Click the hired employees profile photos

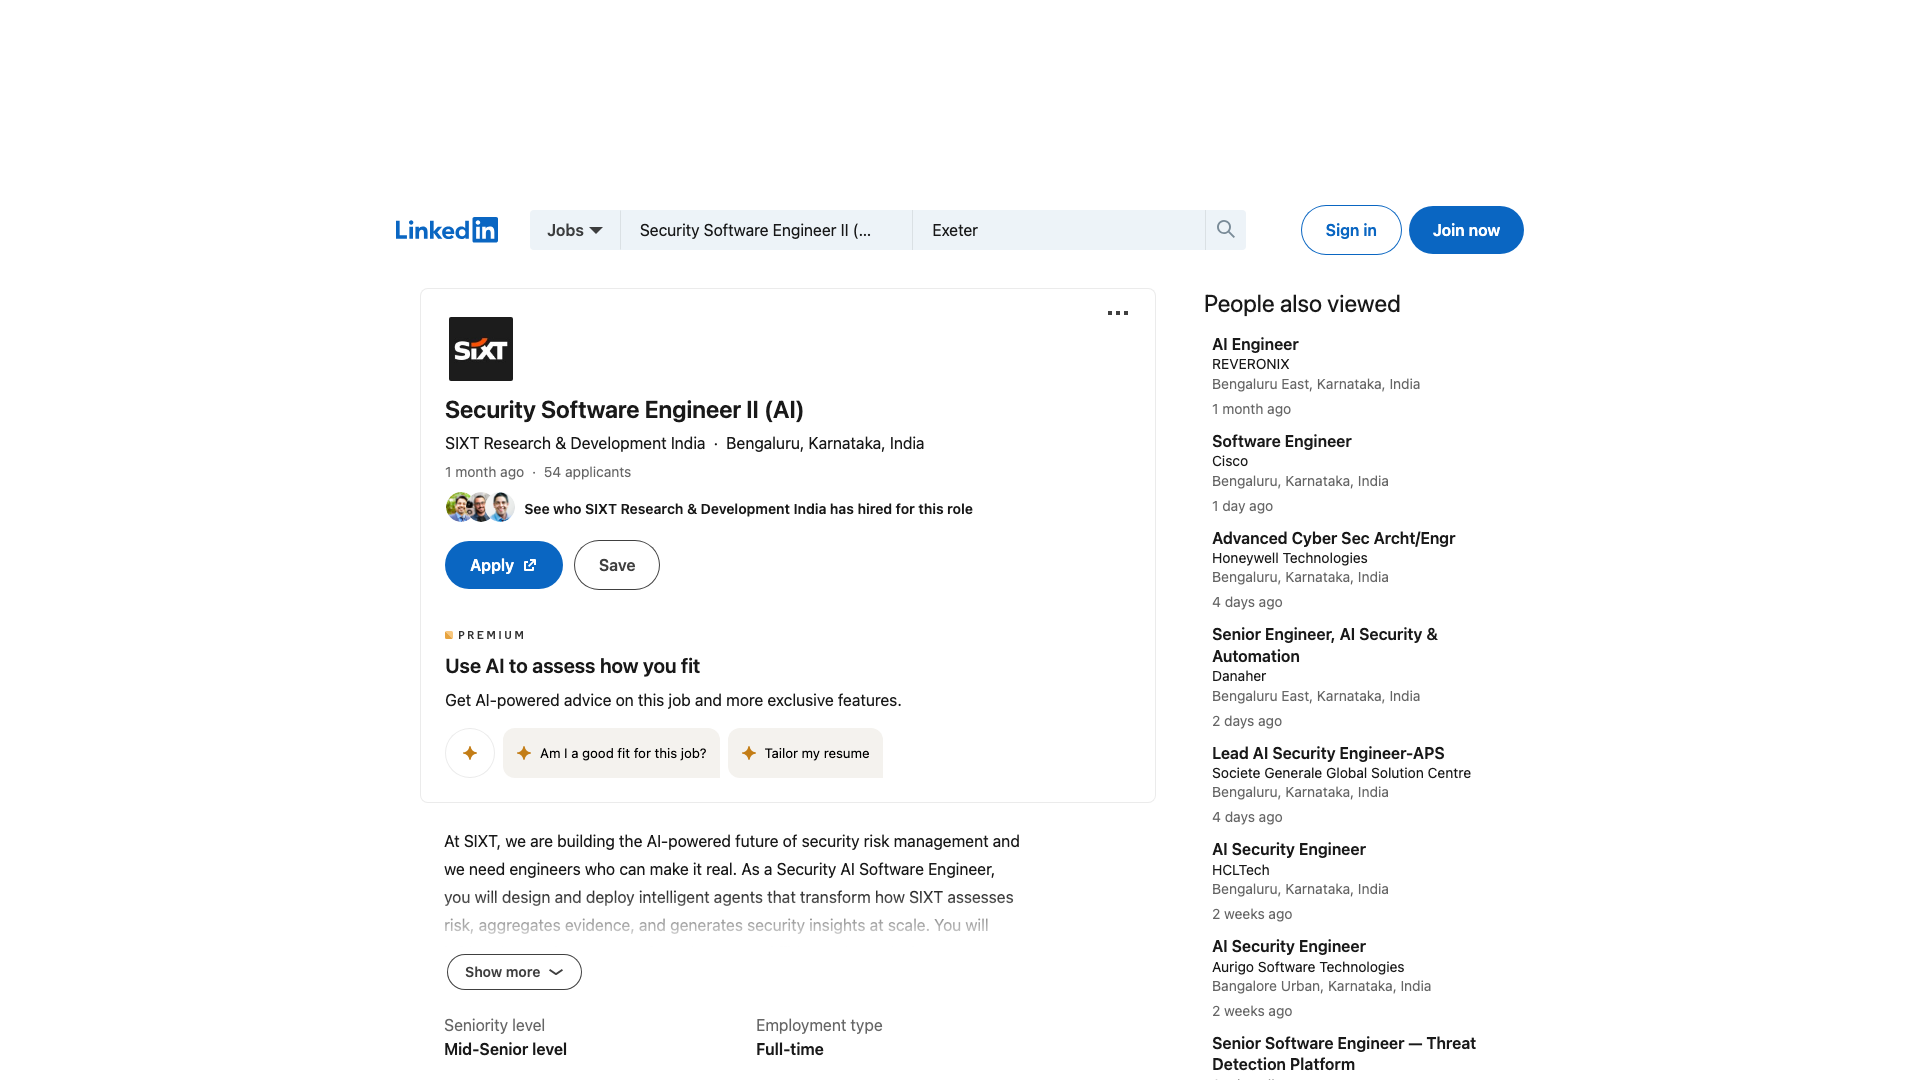pyautogui.click(x=480, y=507)
